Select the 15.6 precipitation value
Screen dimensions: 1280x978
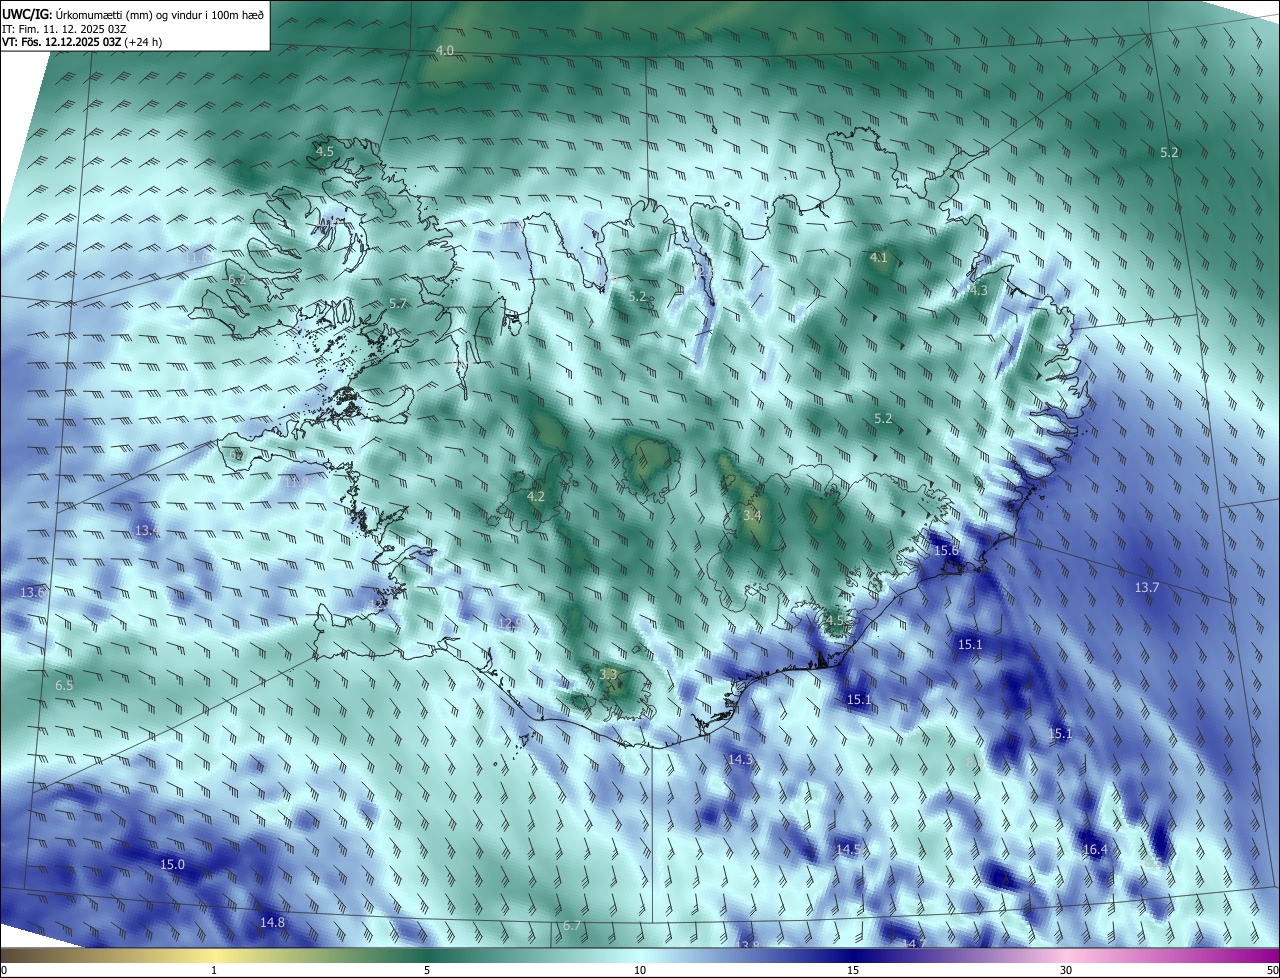pos(945,550)
